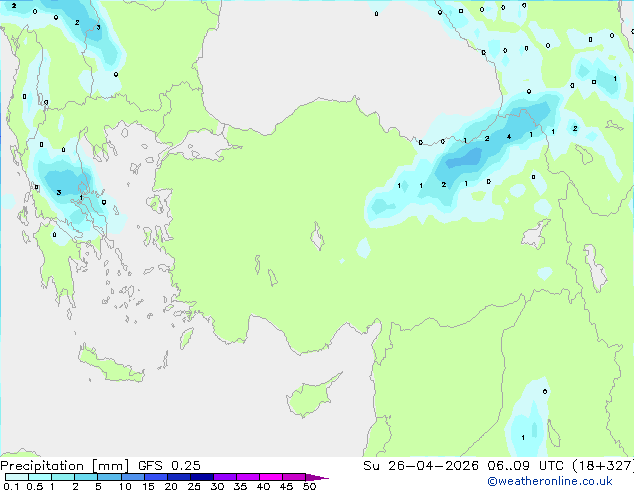Select the dark blue swatch between 25 and 30
The image size is (634, 490).
pos(202,477)
